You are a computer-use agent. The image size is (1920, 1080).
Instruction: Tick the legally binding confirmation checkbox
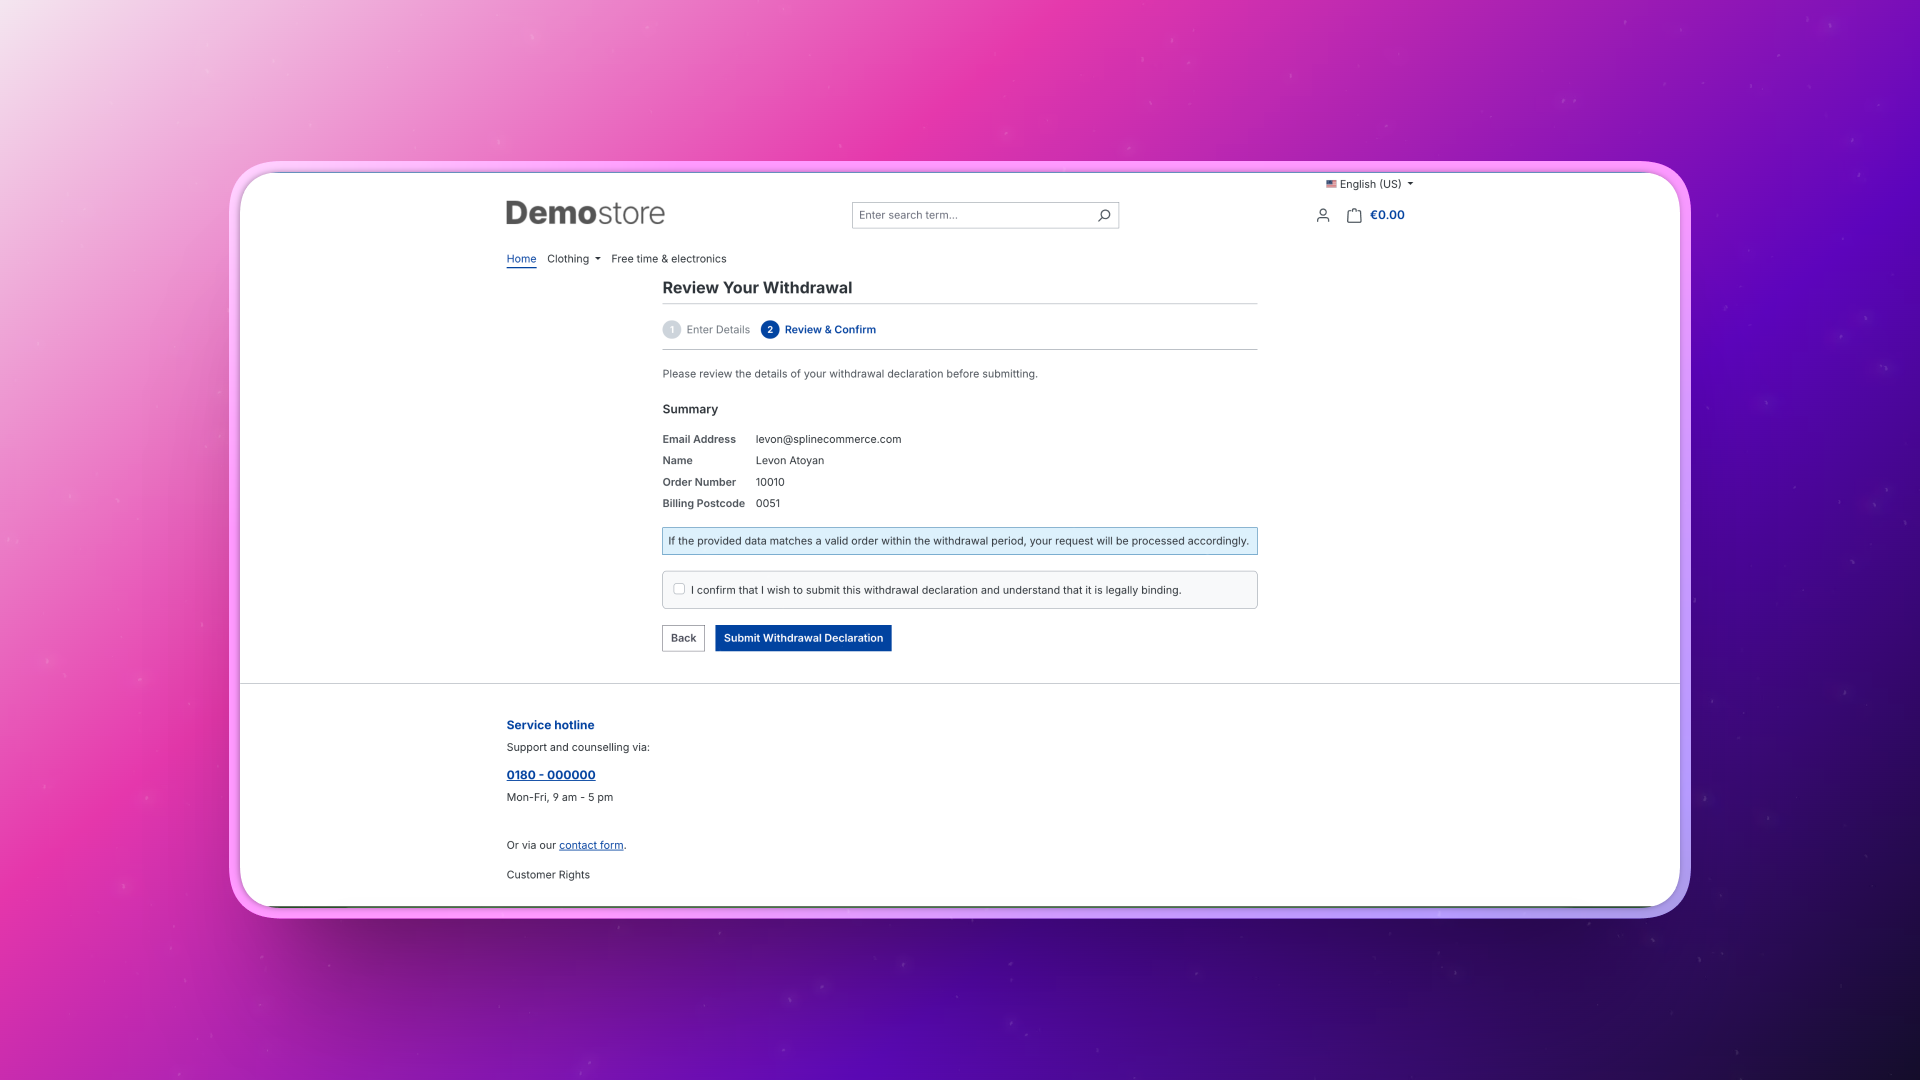coord(679,589)
